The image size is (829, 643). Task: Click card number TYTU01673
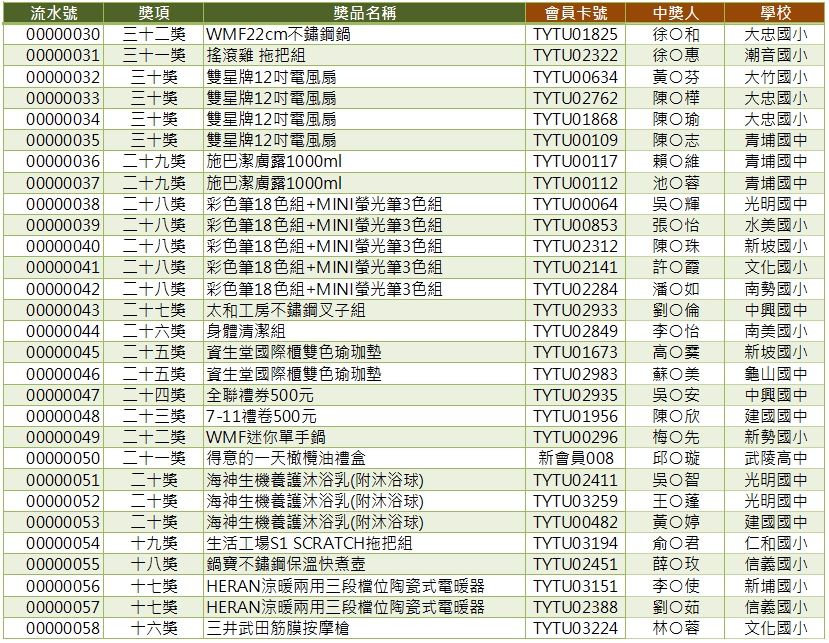coord(575,353)
